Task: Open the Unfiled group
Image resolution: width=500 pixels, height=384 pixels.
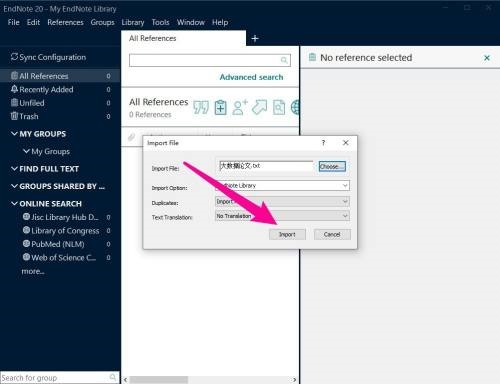Action: click(60, 103)
